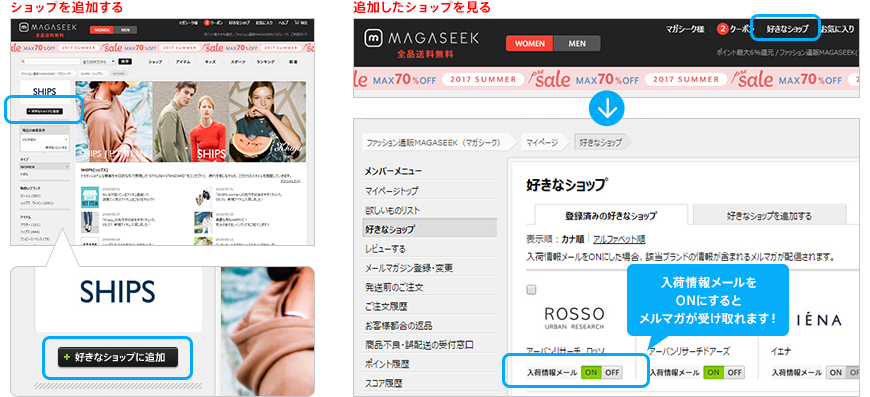The width and height of the screenshot is (870, 397).
Task: Turn OFF arrival mail for アーバンリサーチ ロッソ
Action: pos(612,373)
